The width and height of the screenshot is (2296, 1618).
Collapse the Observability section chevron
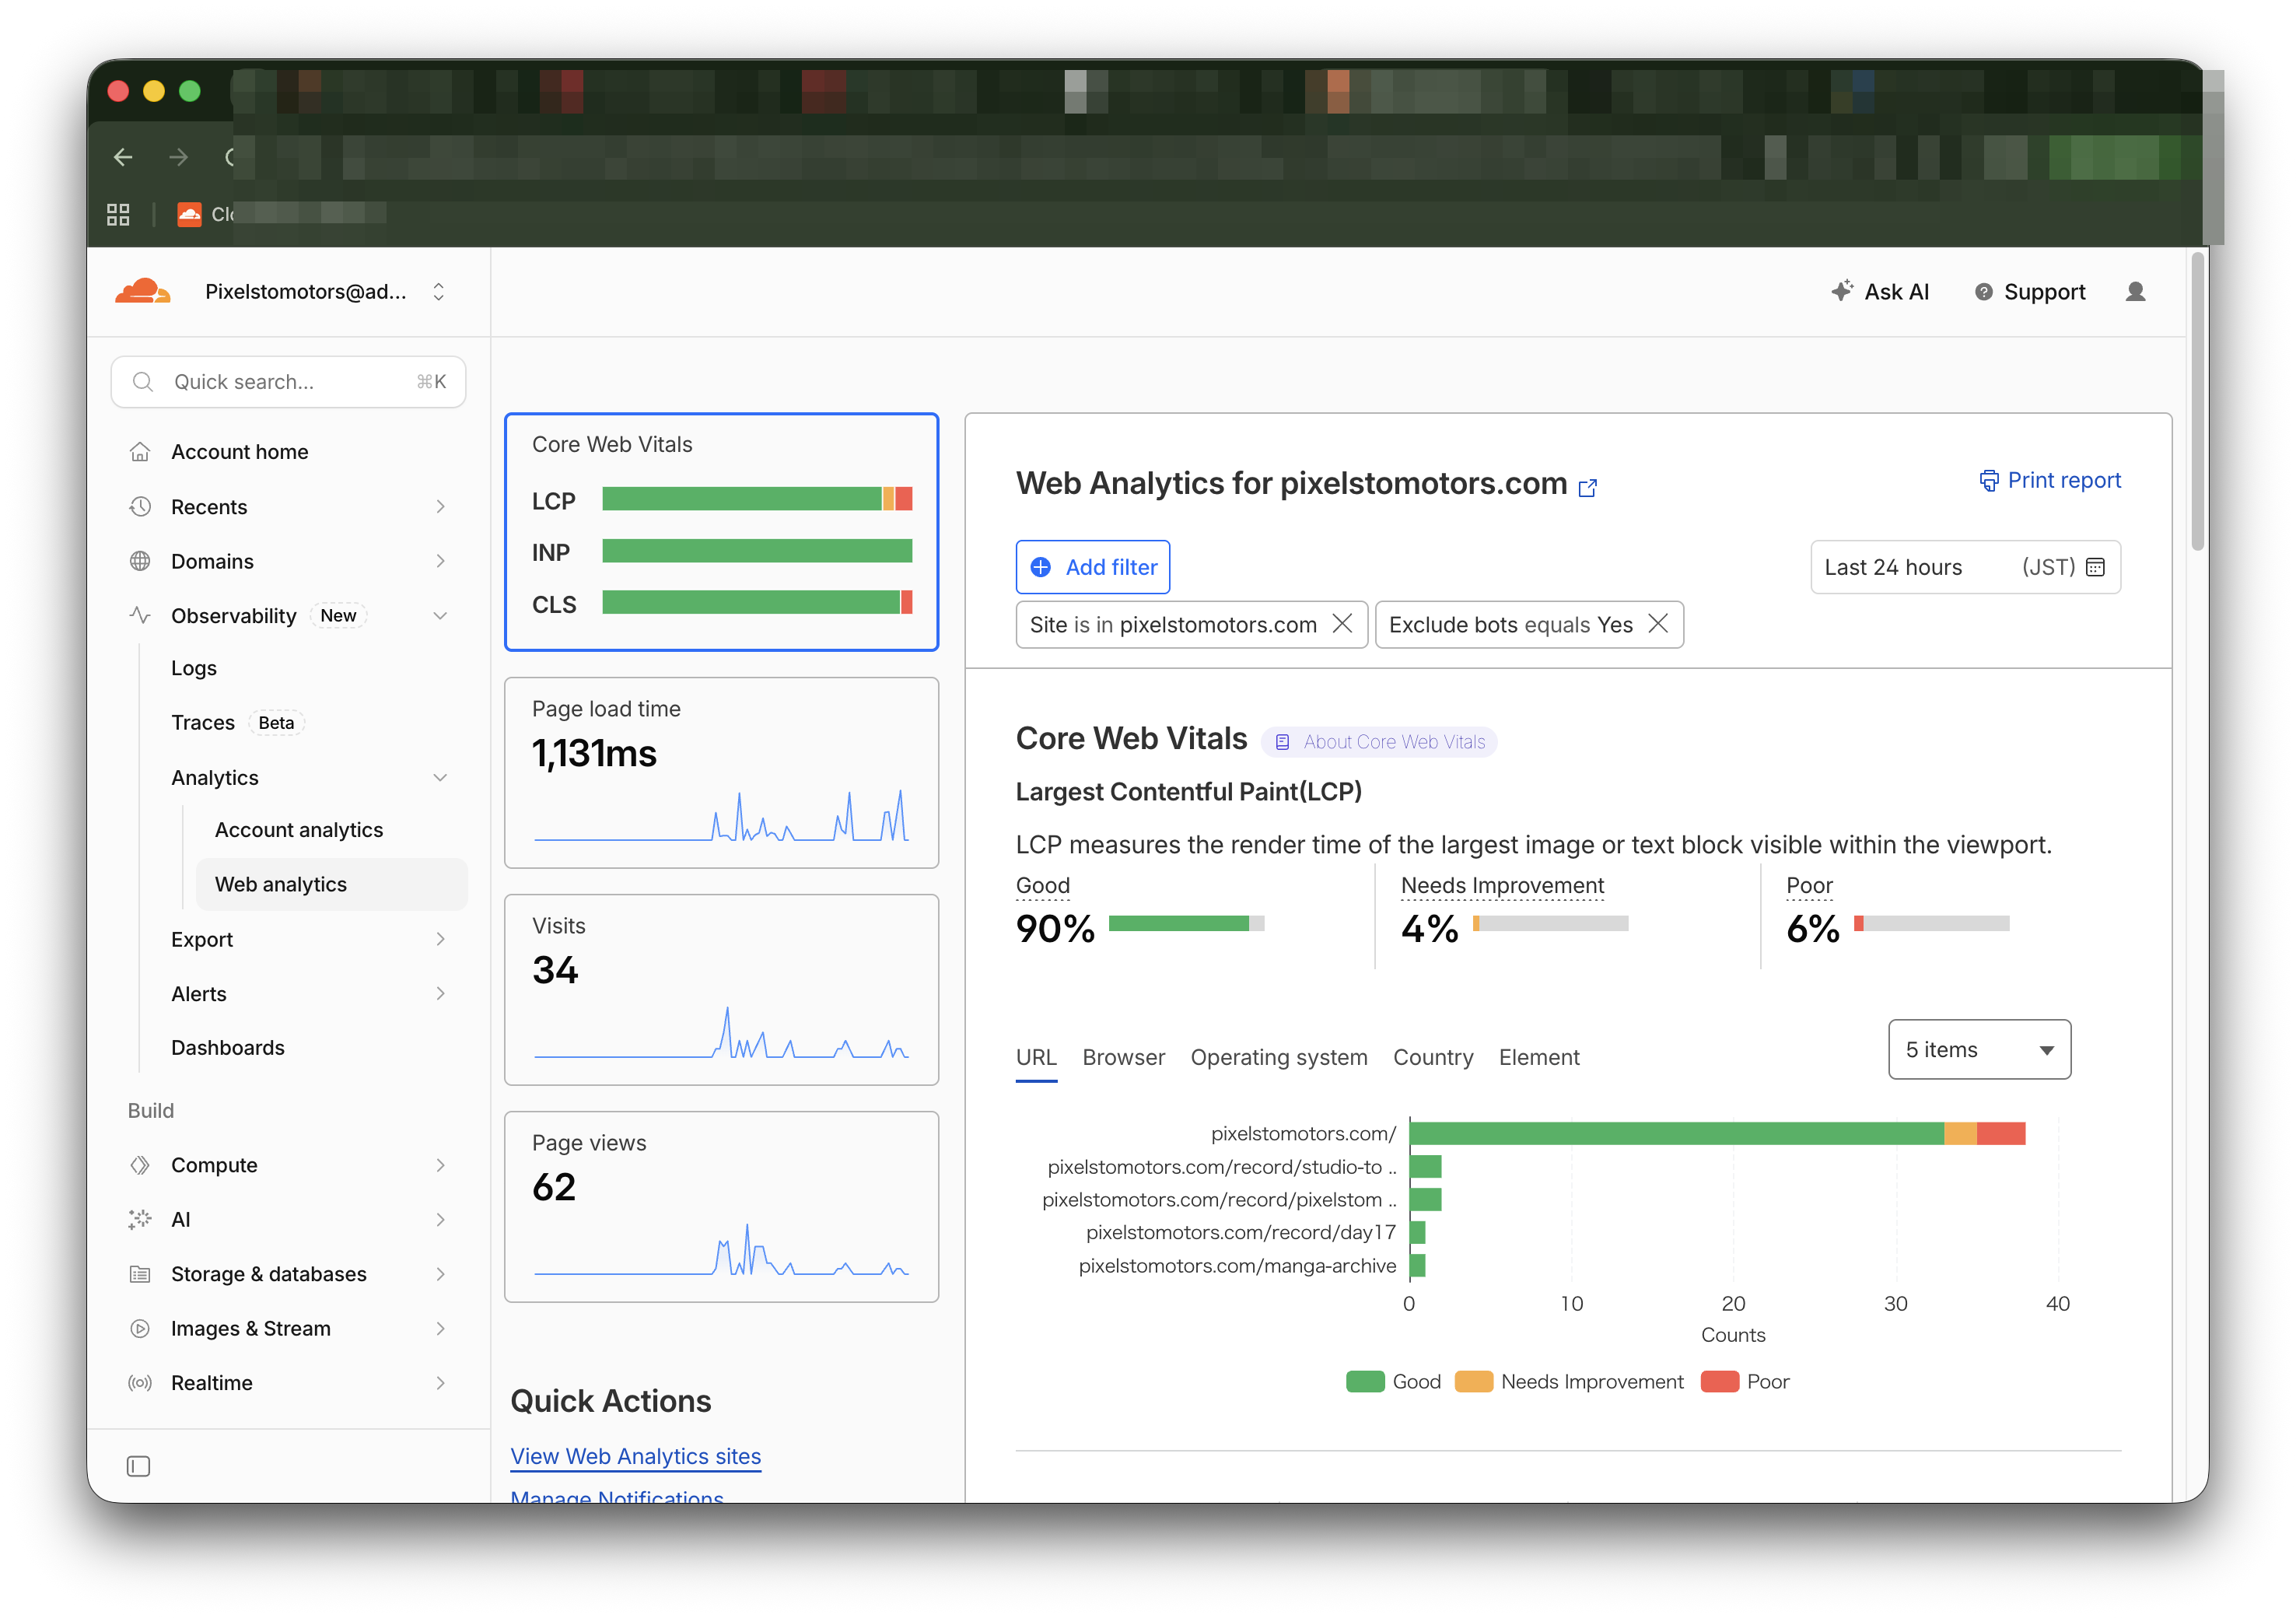click(440, 615)
